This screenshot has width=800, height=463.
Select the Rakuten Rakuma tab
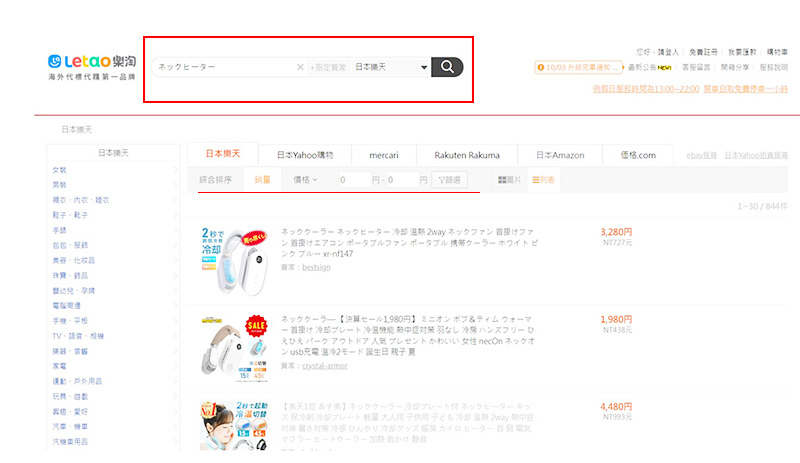click(x=467, y=155)
